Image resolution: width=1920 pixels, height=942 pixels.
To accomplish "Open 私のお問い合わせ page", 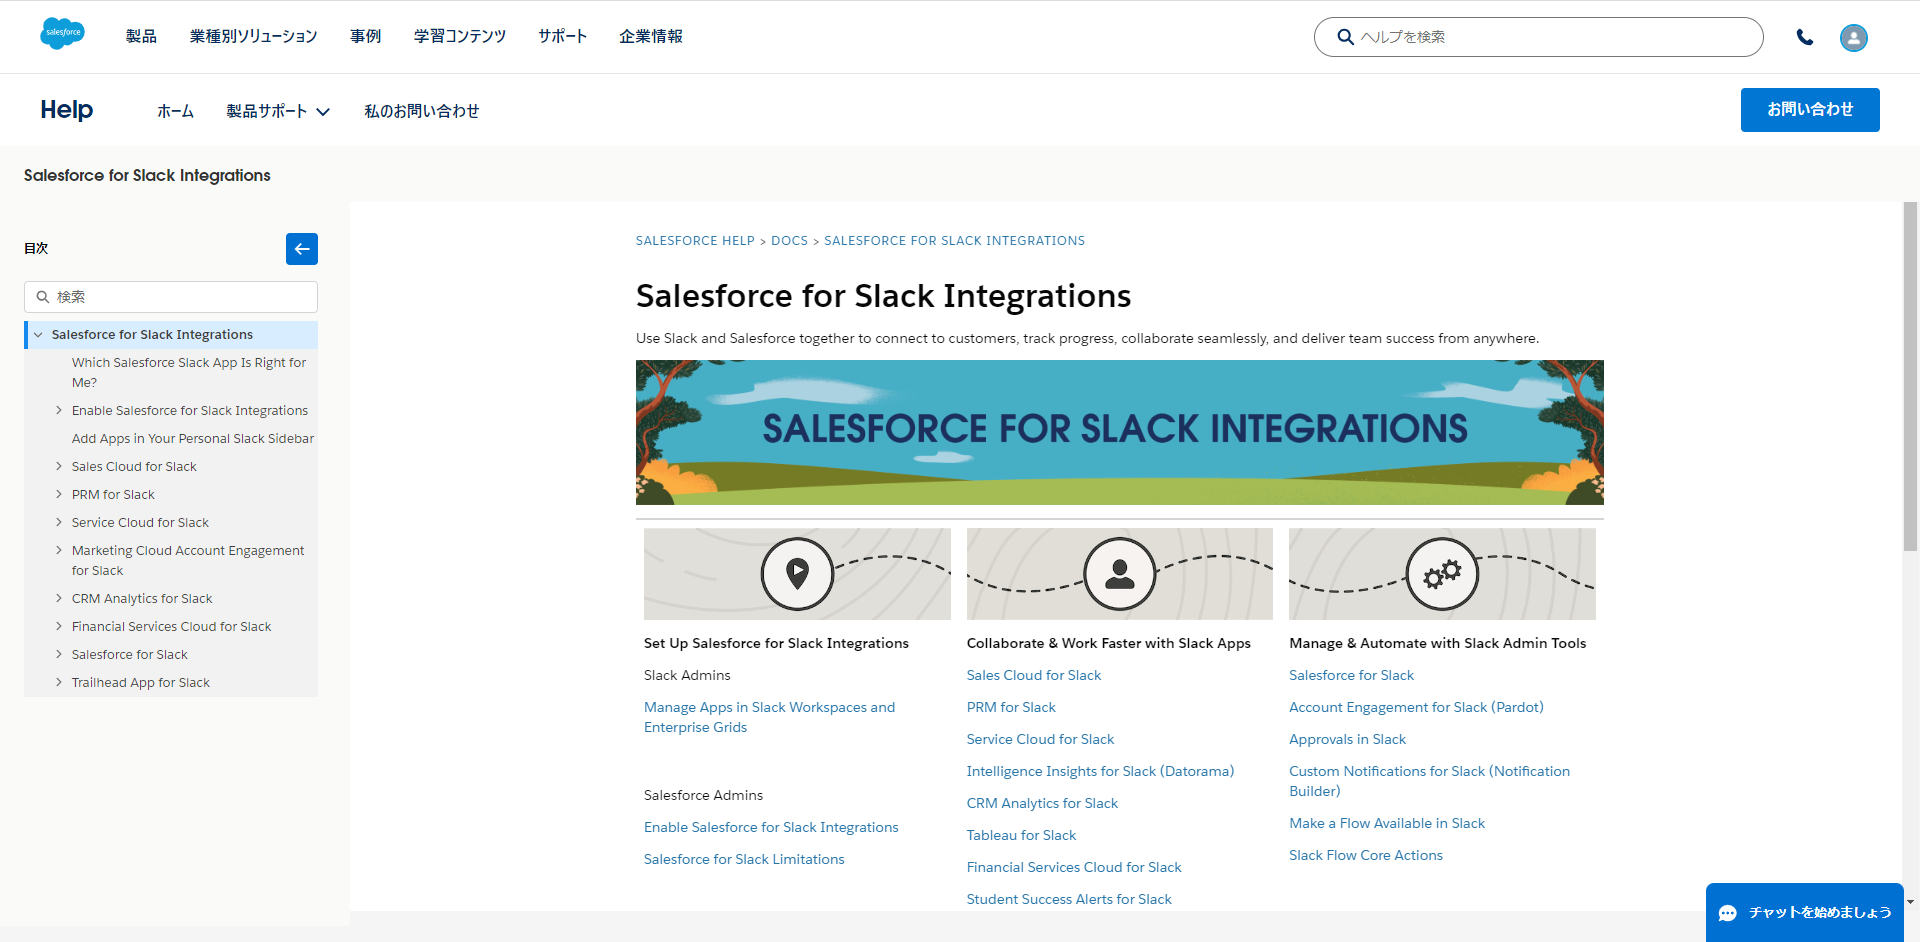I will 422,111.
